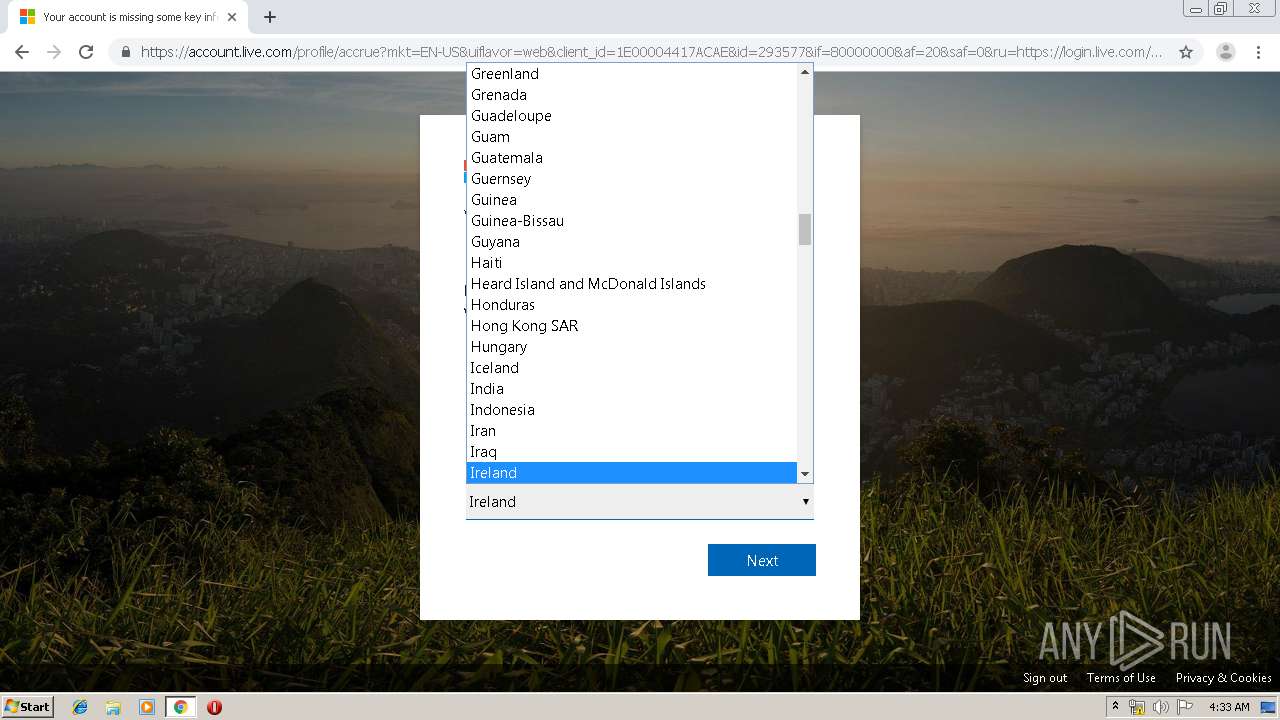
Task: Launch Internet Explorer from taskbar
Action: tap(80, 707)
